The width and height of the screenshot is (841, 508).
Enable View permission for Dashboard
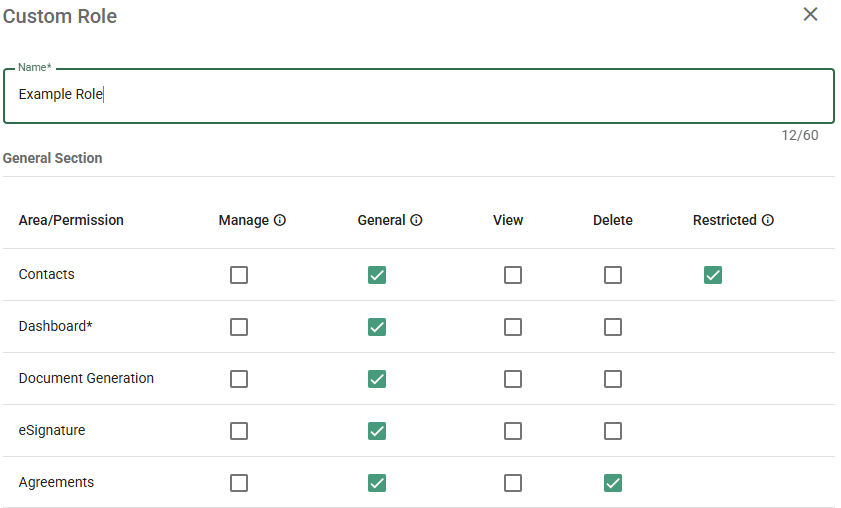(x=513, y=327)
